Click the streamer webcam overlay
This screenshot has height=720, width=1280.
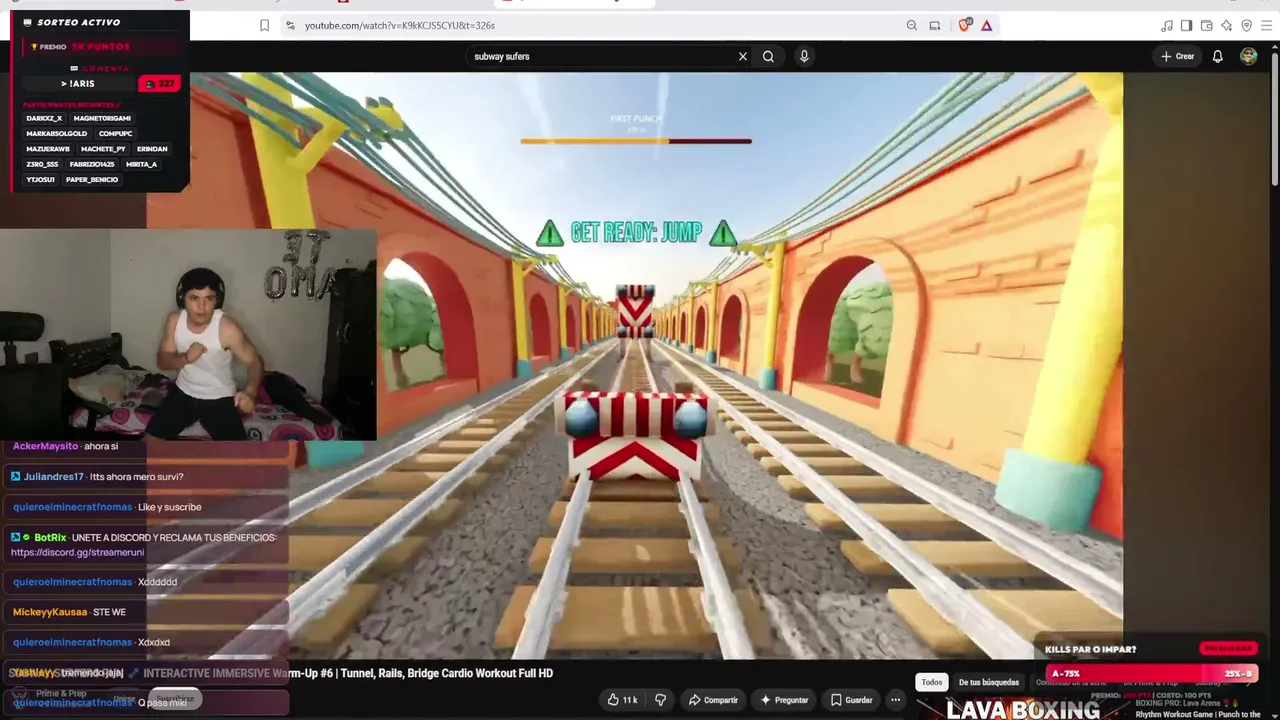tap(188, 335)
